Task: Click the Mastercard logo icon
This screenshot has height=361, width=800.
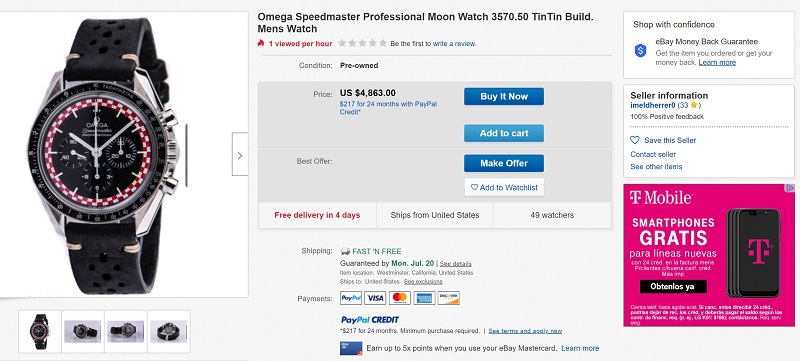Action: pos(400,298)
